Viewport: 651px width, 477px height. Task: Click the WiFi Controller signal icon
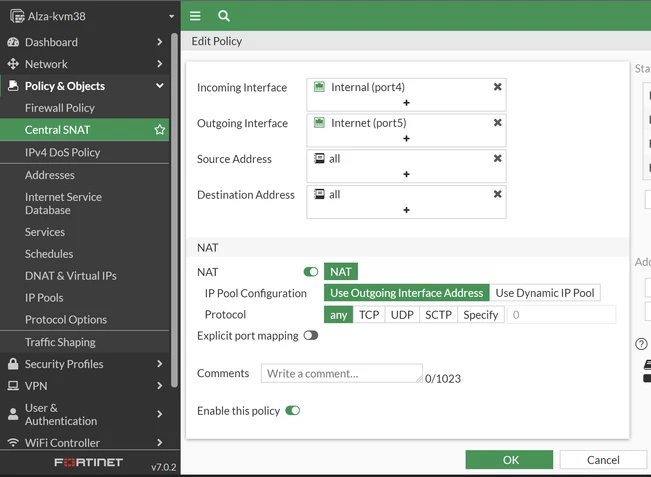[x=13, y=443]
